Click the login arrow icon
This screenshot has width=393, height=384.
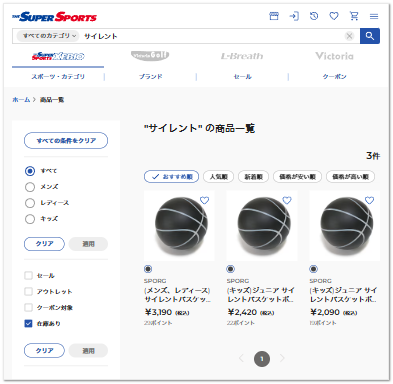(x=294, y=16)
